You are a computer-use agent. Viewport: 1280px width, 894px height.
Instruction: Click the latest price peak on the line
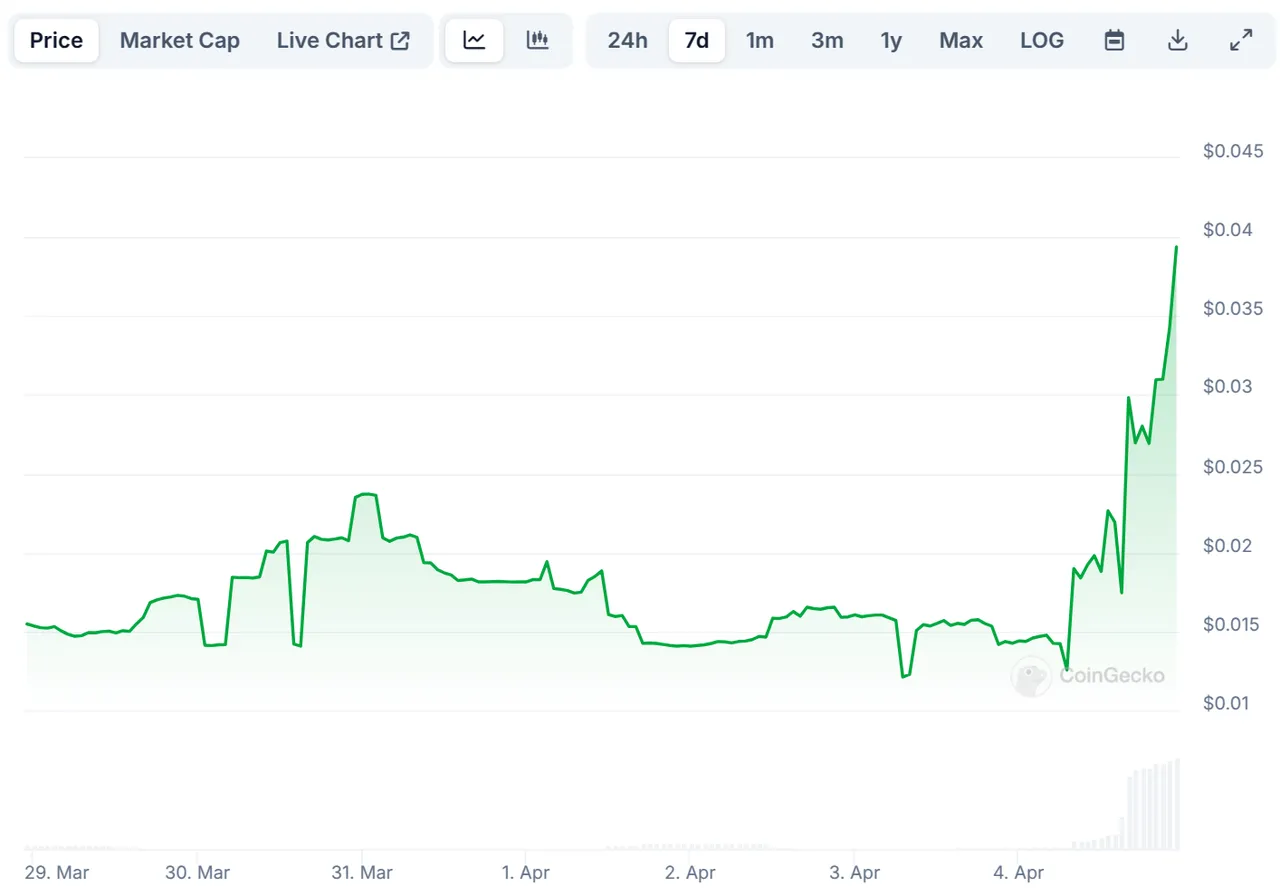[x=1176, y=247]
